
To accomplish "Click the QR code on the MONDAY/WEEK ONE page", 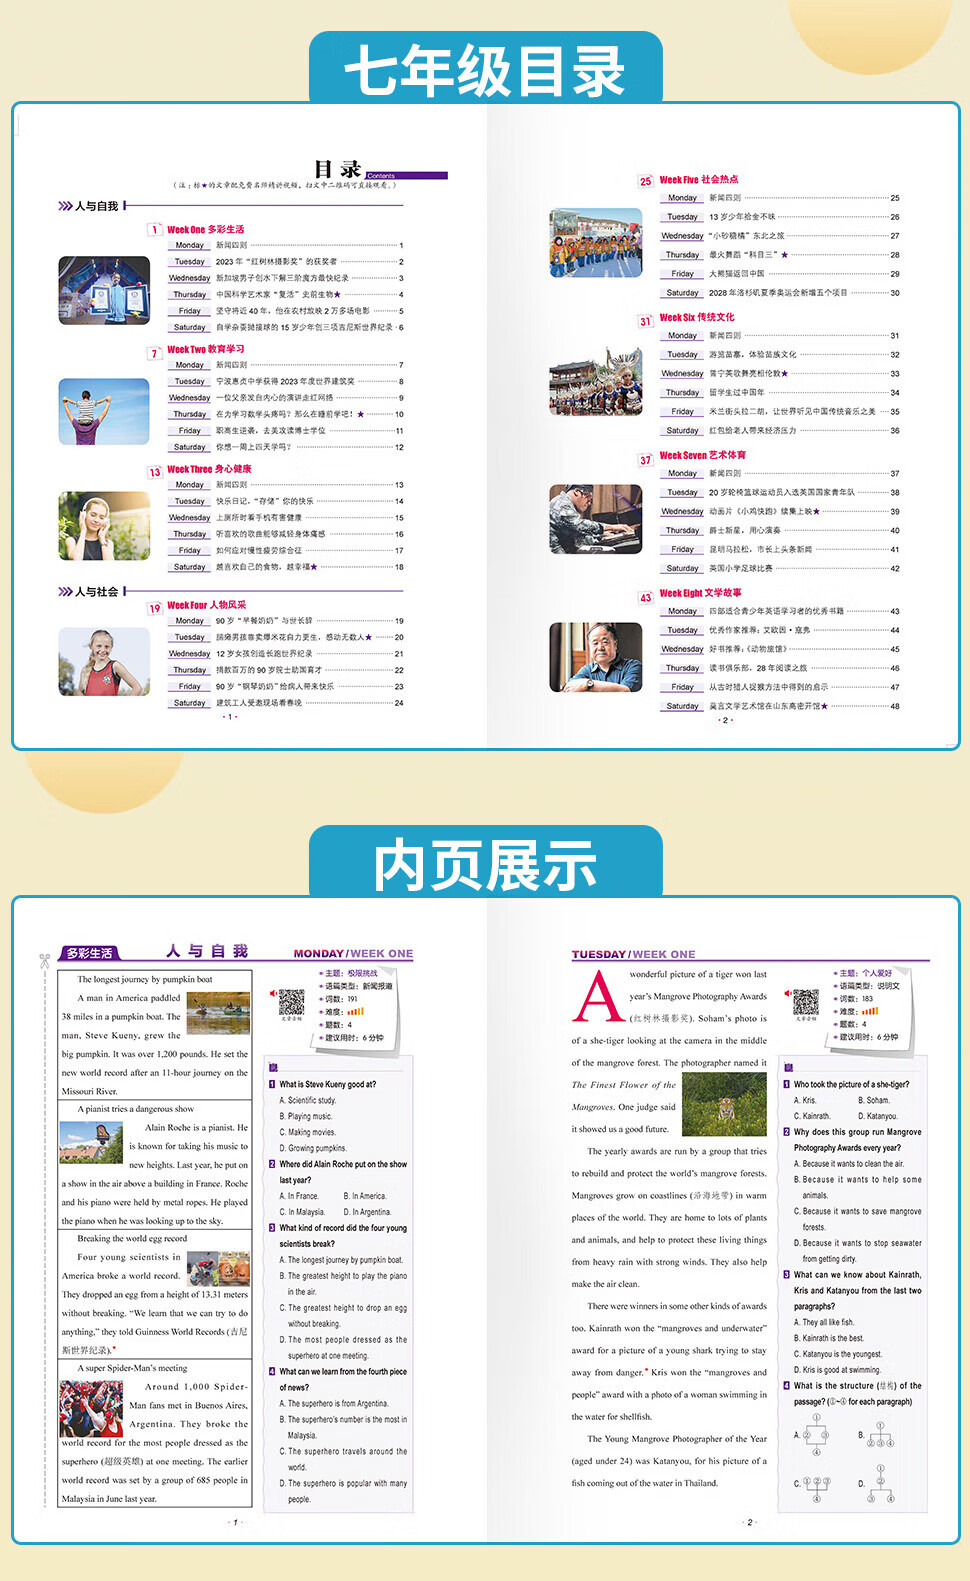I will (x=291, y=1002).
